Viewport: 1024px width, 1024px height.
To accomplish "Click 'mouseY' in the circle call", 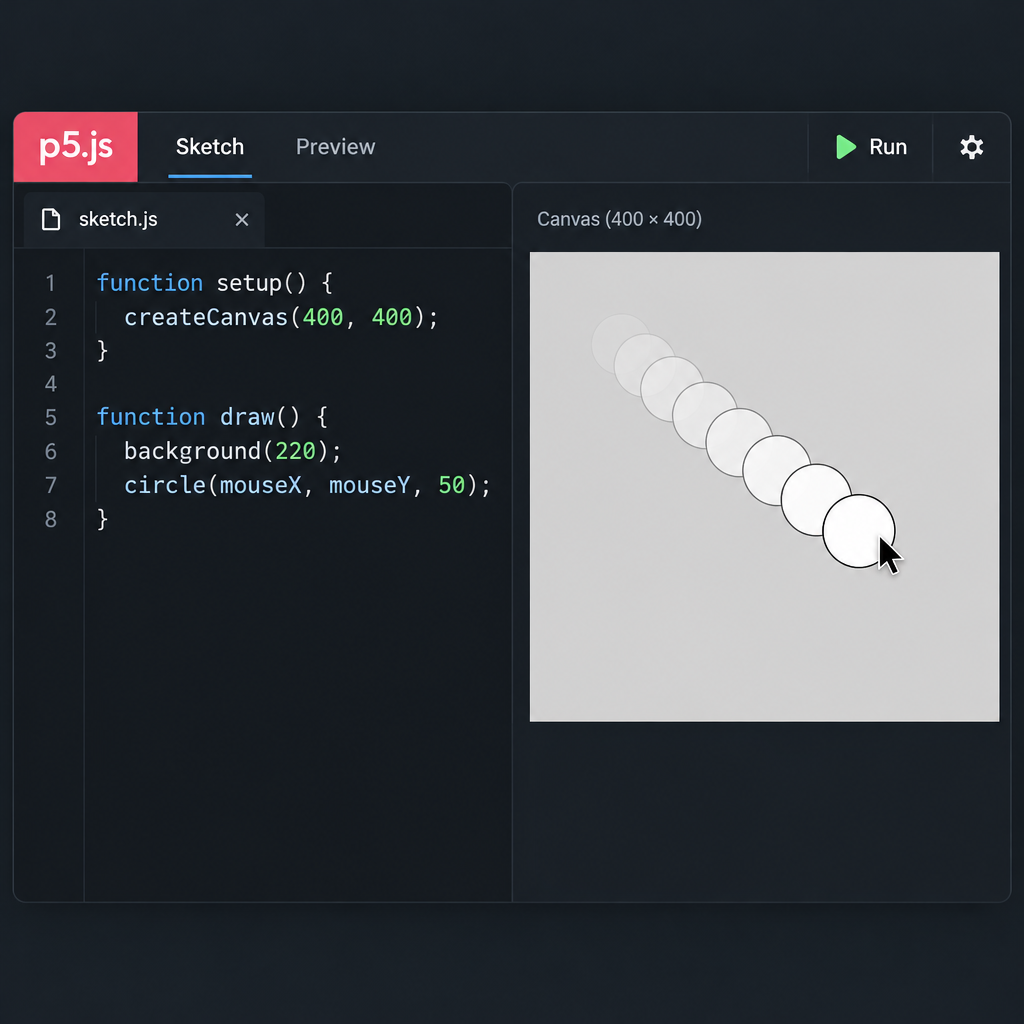I will pyautogui.click(x=370, y=485).
